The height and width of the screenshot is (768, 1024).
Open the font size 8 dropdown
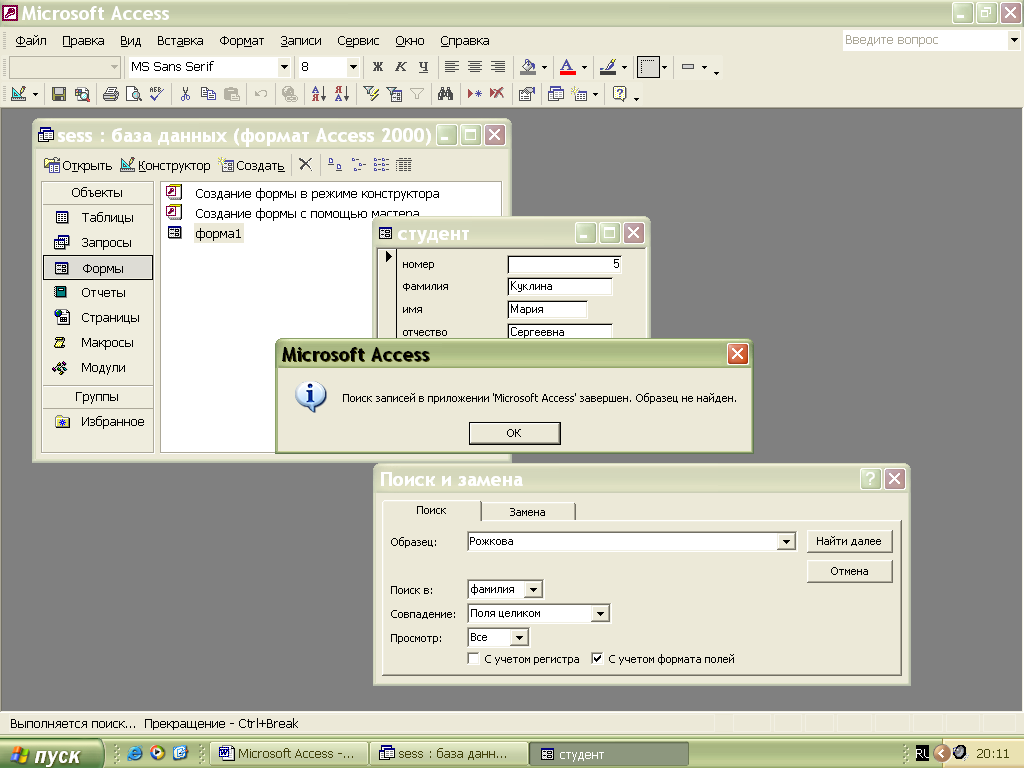(353, 67)
